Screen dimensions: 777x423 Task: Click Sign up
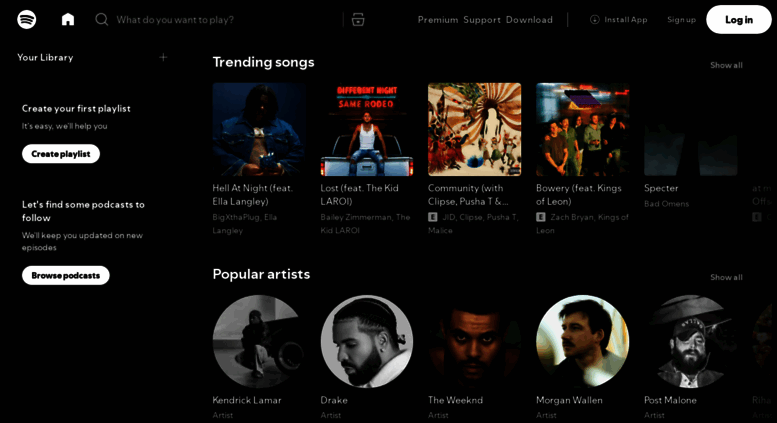tap(681, 20)
